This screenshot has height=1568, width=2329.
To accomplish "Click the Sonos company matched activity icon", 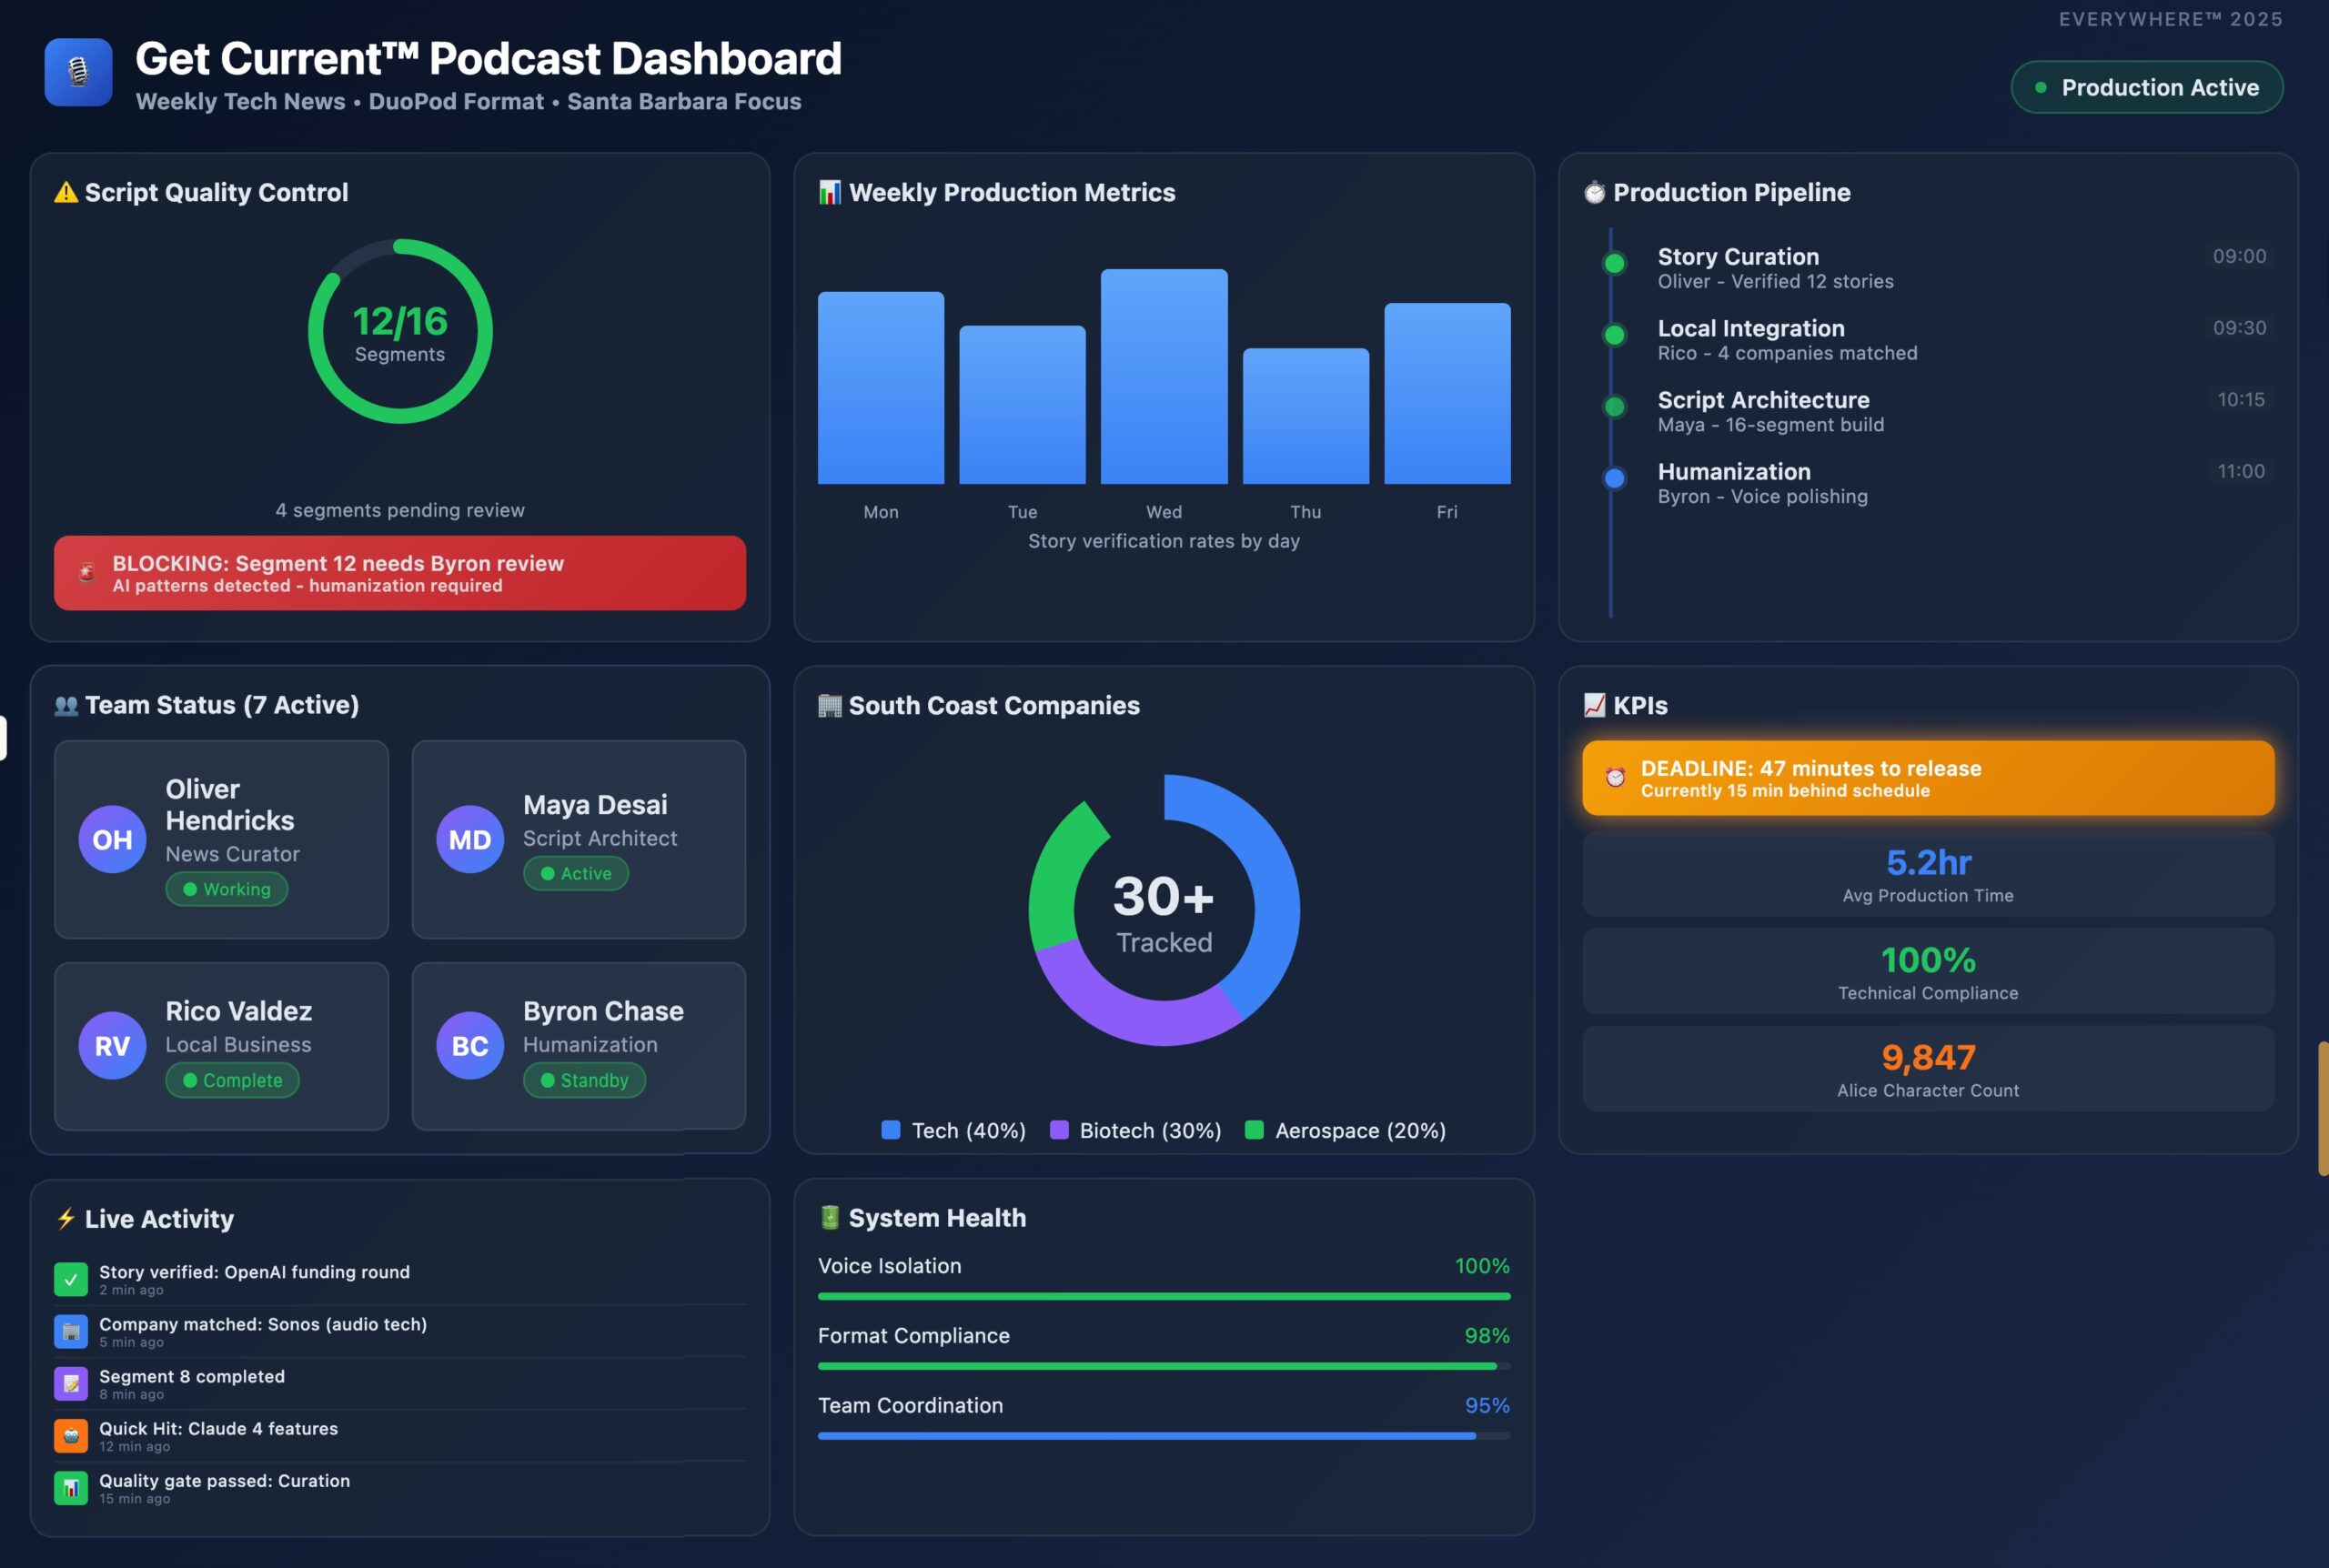I will pyautogui.click(x=71, y=1331).
